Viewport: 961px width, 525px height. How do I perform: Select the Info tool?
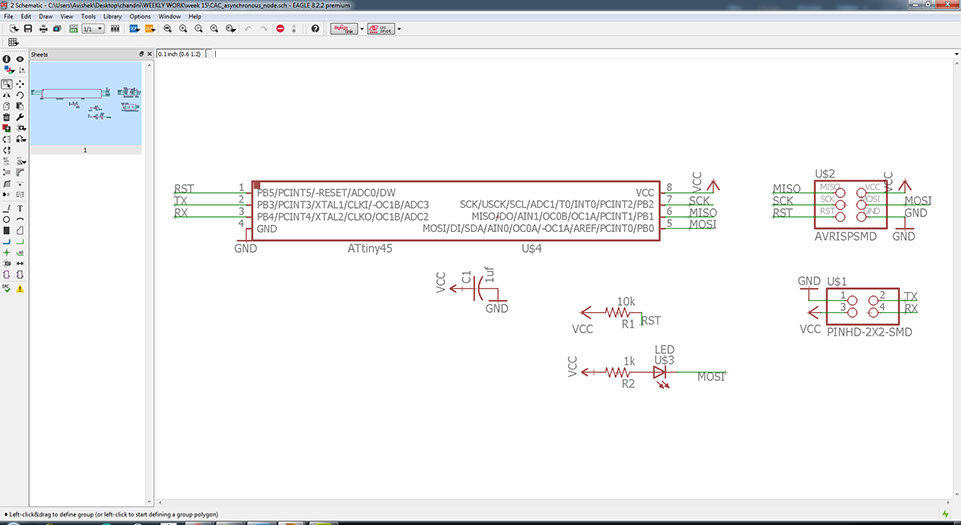tap(7, 59)
